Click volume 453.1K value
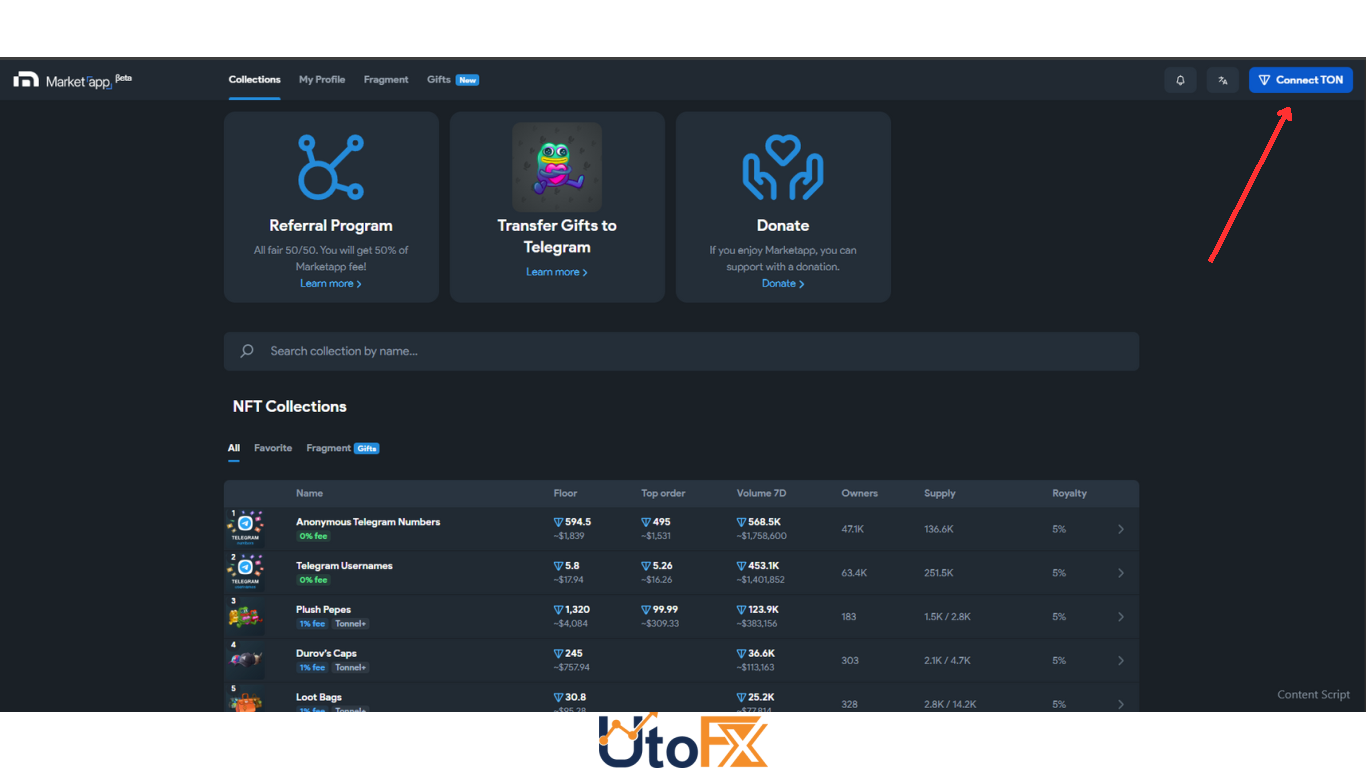This screenshot has height=768, width=1366. click(x=758, y=566)
